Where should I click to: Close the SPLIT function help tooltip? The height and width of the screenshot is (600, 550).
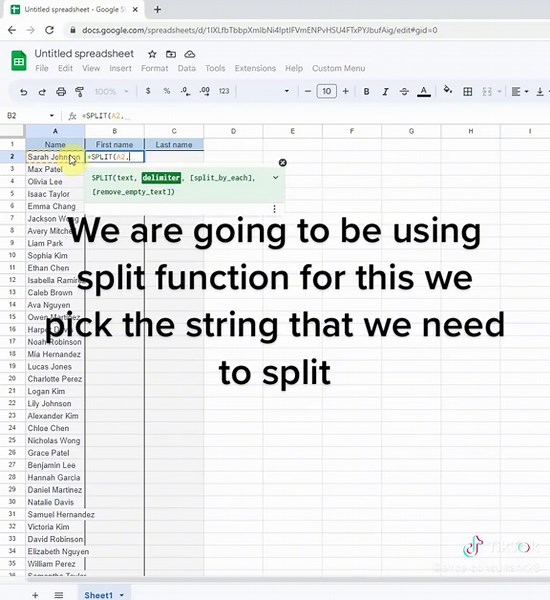point(282,163)
